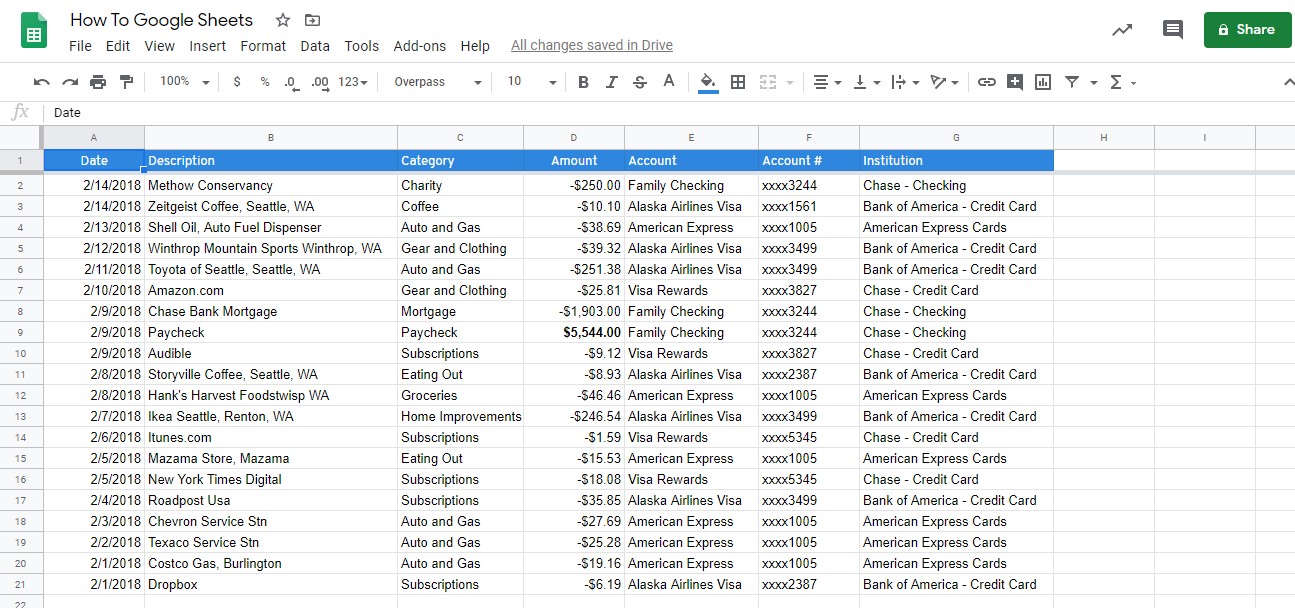Click the select-all corner box
Viewport: 1295px width, 608px height.
pyautogui.click(x=21, y=137)
